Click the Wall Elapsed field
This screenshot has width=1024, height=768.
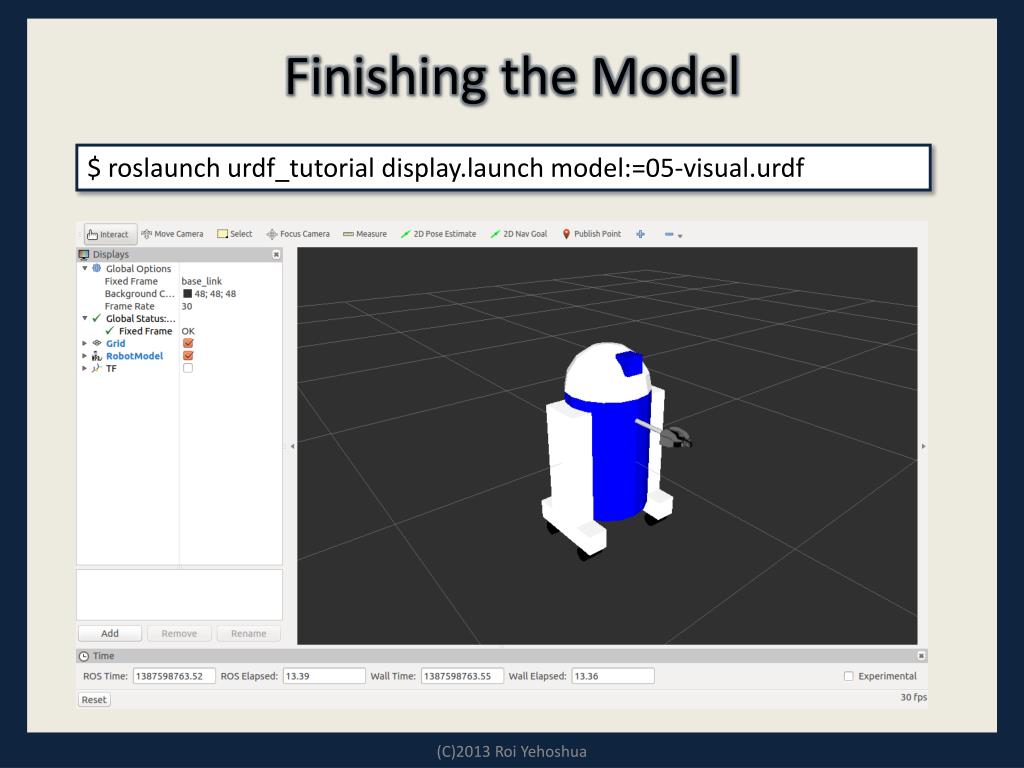613,676
